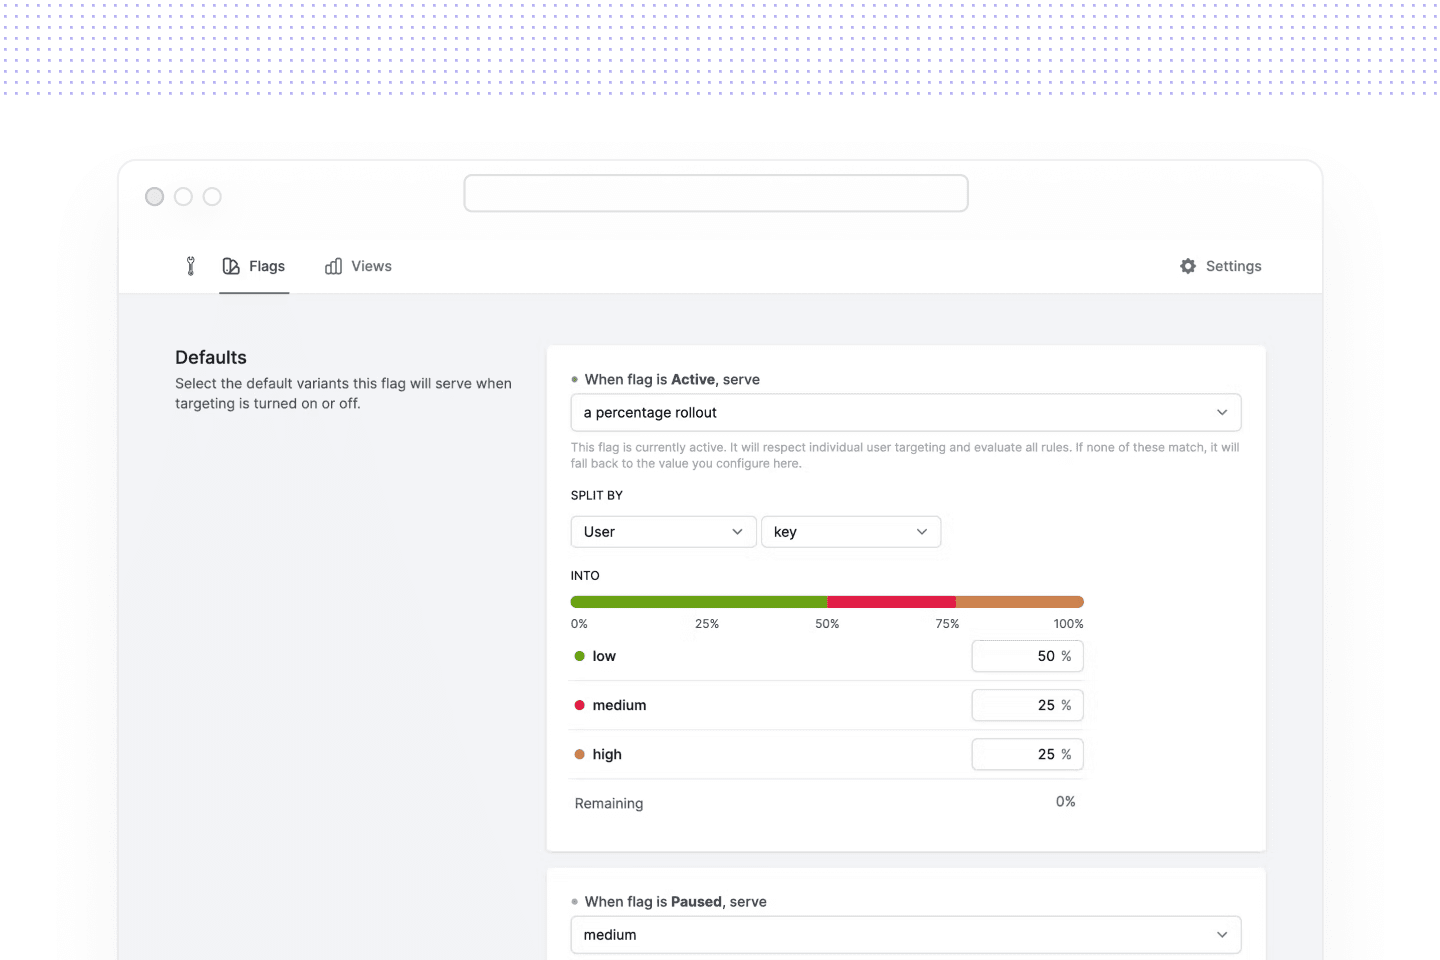This screenshot has width=1440, height=960.
Task: Click the red dot beside medium
Action: click(579, 705)
